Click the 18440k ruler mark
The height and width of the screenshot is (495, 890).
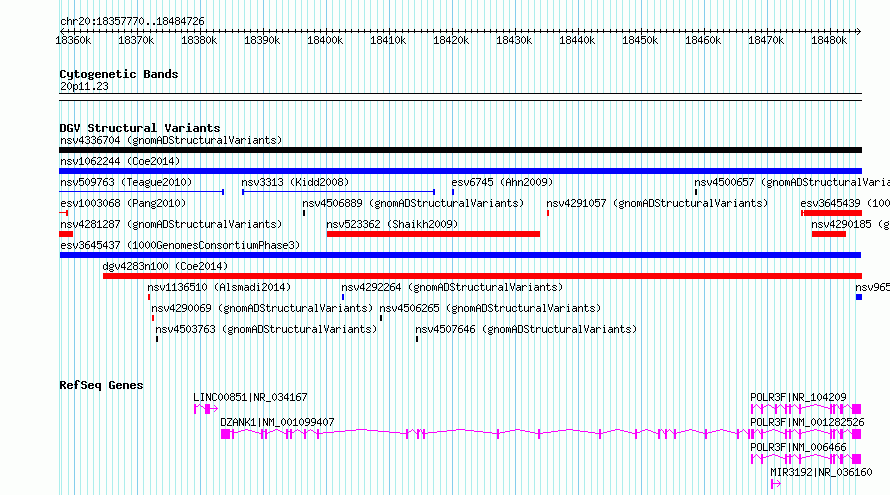(x=577, y=40)
